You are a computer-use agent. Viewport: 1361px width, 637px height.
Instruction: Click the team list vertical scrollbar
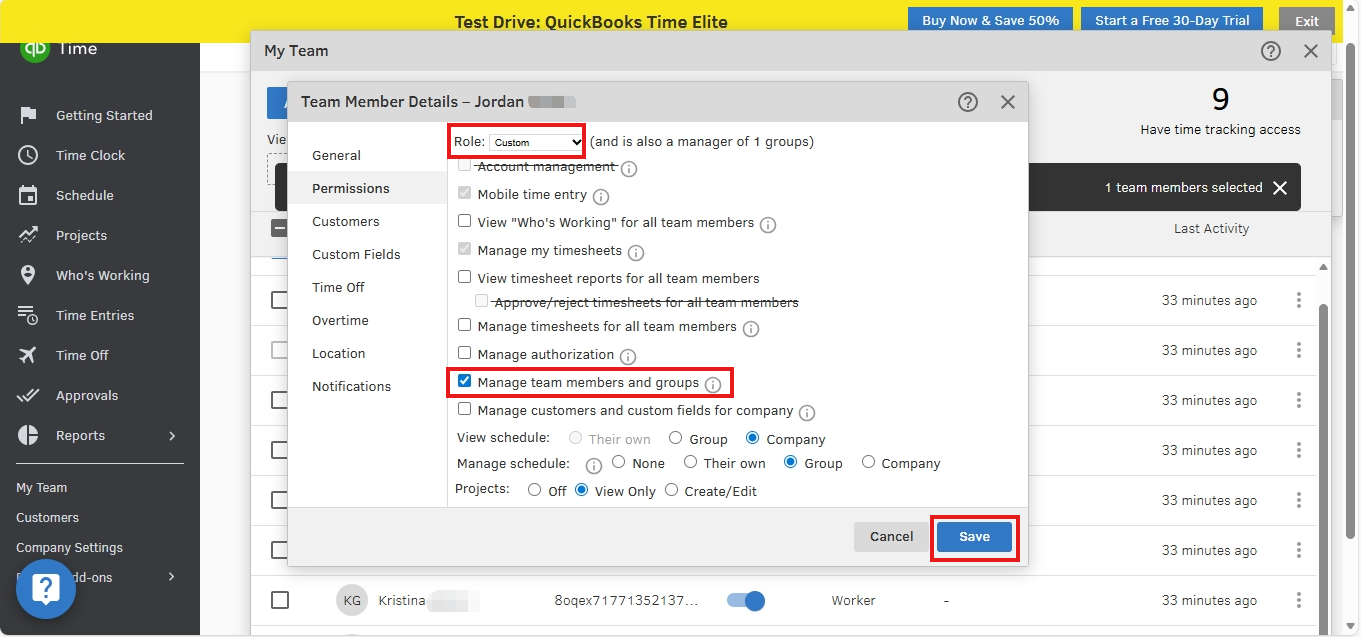(1323, 450)
